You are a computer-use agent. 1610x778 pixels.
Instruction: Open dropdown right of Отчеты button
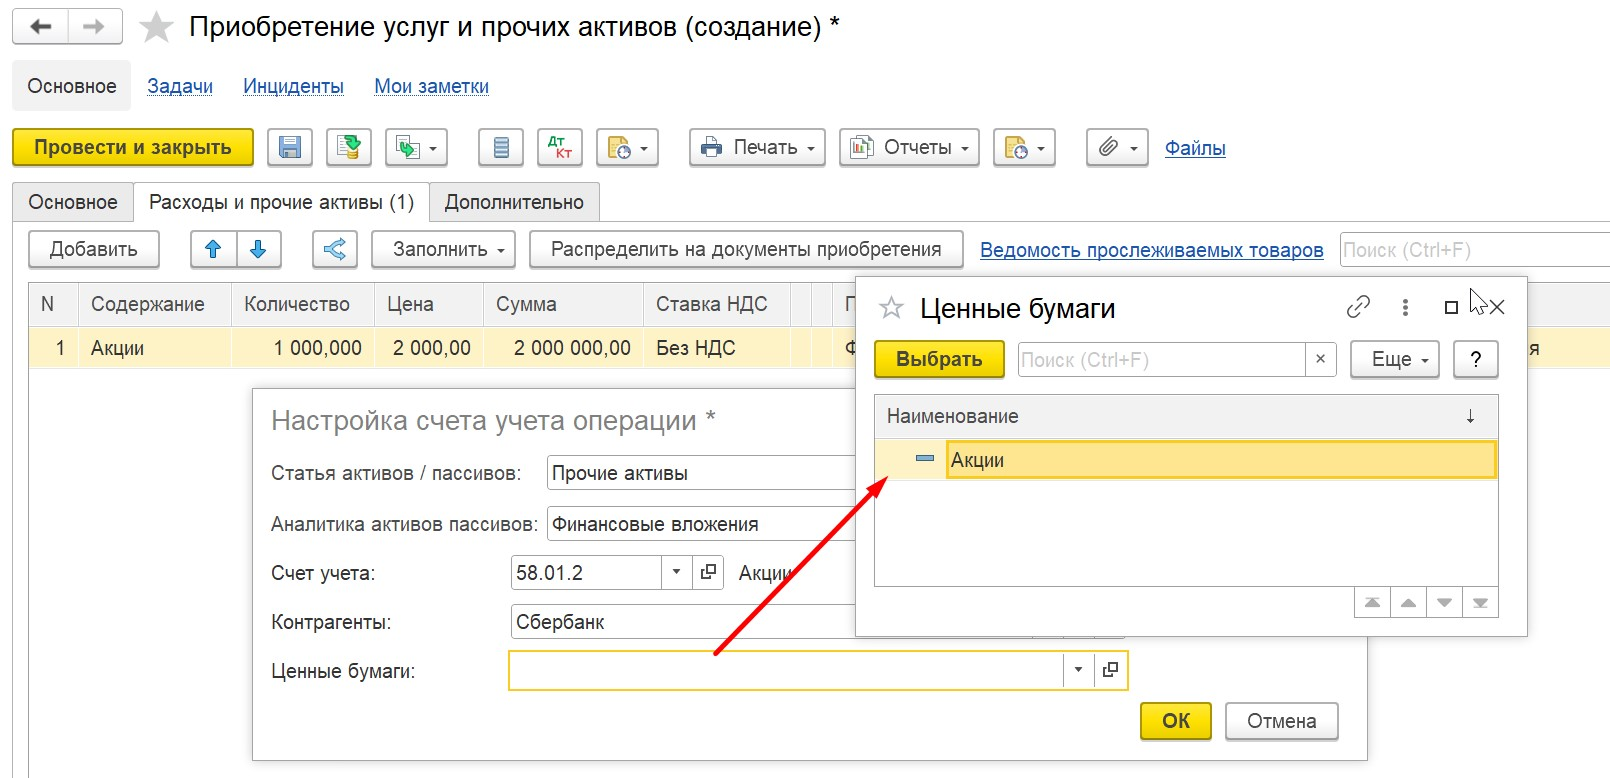1024,147
